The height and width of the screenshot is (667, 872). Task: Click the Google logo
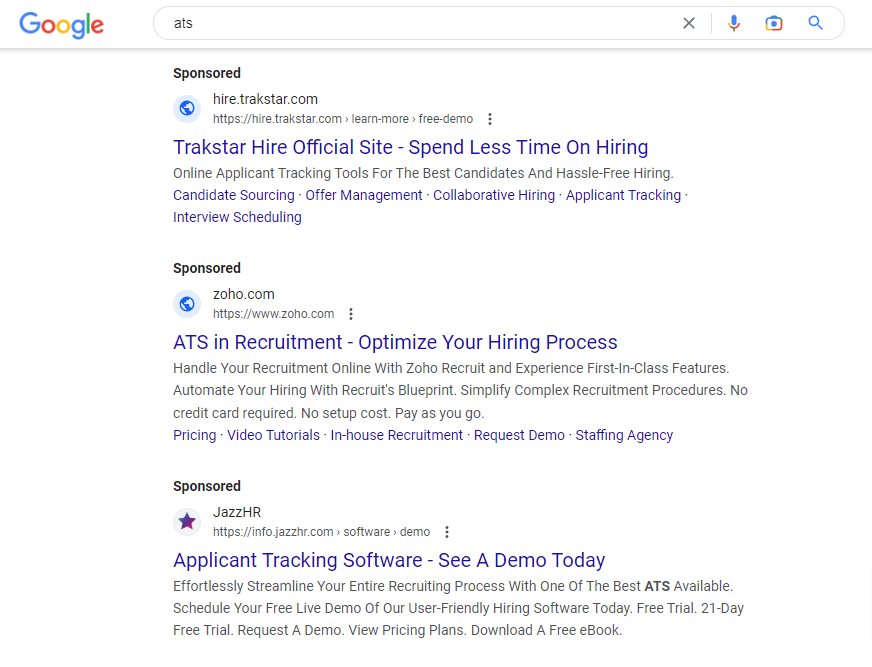coord(61,24)
